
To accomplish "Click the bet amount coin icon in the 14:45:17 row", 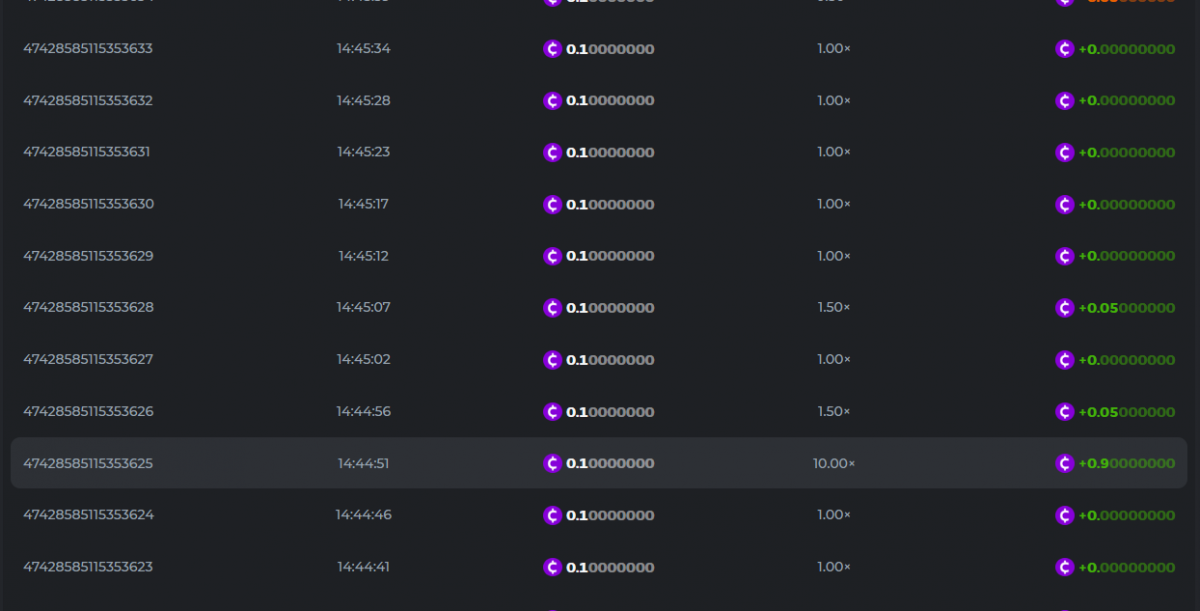I will pos(552,204).
